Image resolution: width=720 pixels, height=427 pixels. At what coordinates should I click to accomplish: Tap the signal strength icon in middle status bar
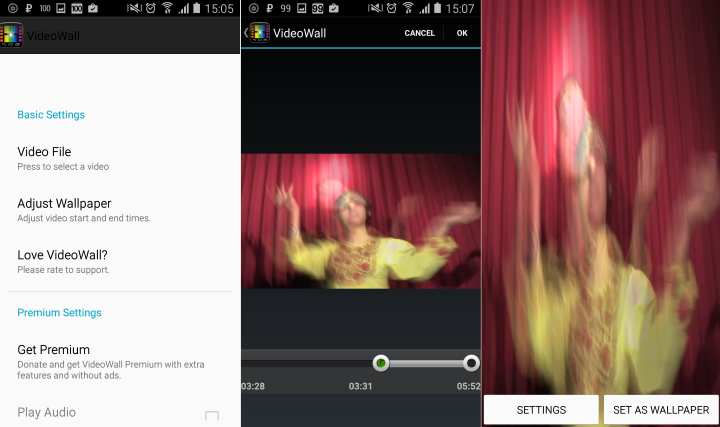point(424,8)
